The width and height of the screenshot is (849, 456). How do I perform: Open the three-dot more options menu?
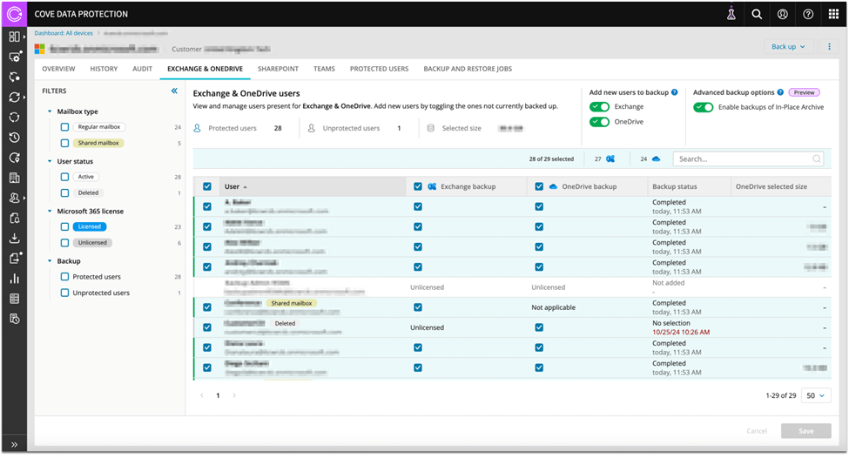click(829, 47)
